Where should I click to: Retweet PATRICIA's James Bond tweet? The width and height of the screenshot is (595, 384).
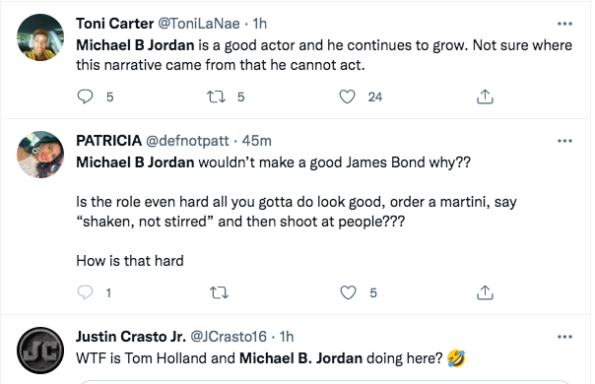click(x=219, y=293)
